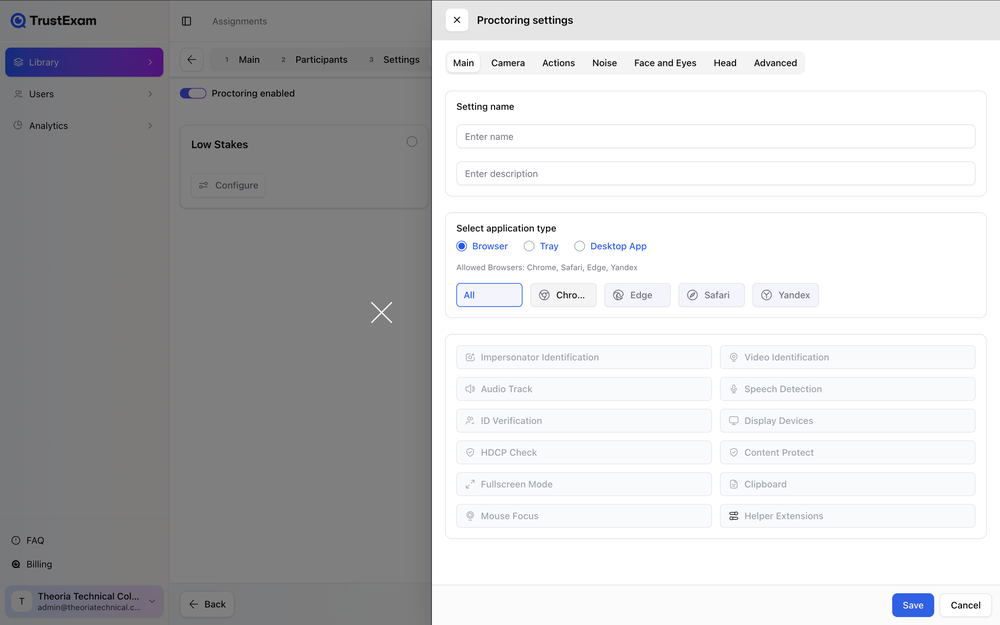Click the Enter name field
This screenshot has width=1000, height=625.
[x=716, y=136]
